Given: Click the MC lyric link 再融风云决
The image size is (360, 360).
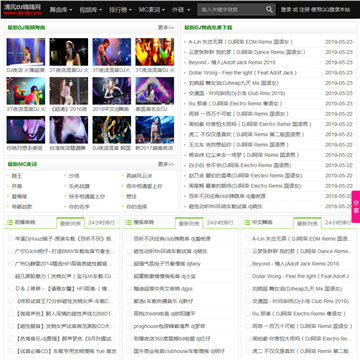Looking at the screenshot, I should pyautogui.click(x=139, y=176).
